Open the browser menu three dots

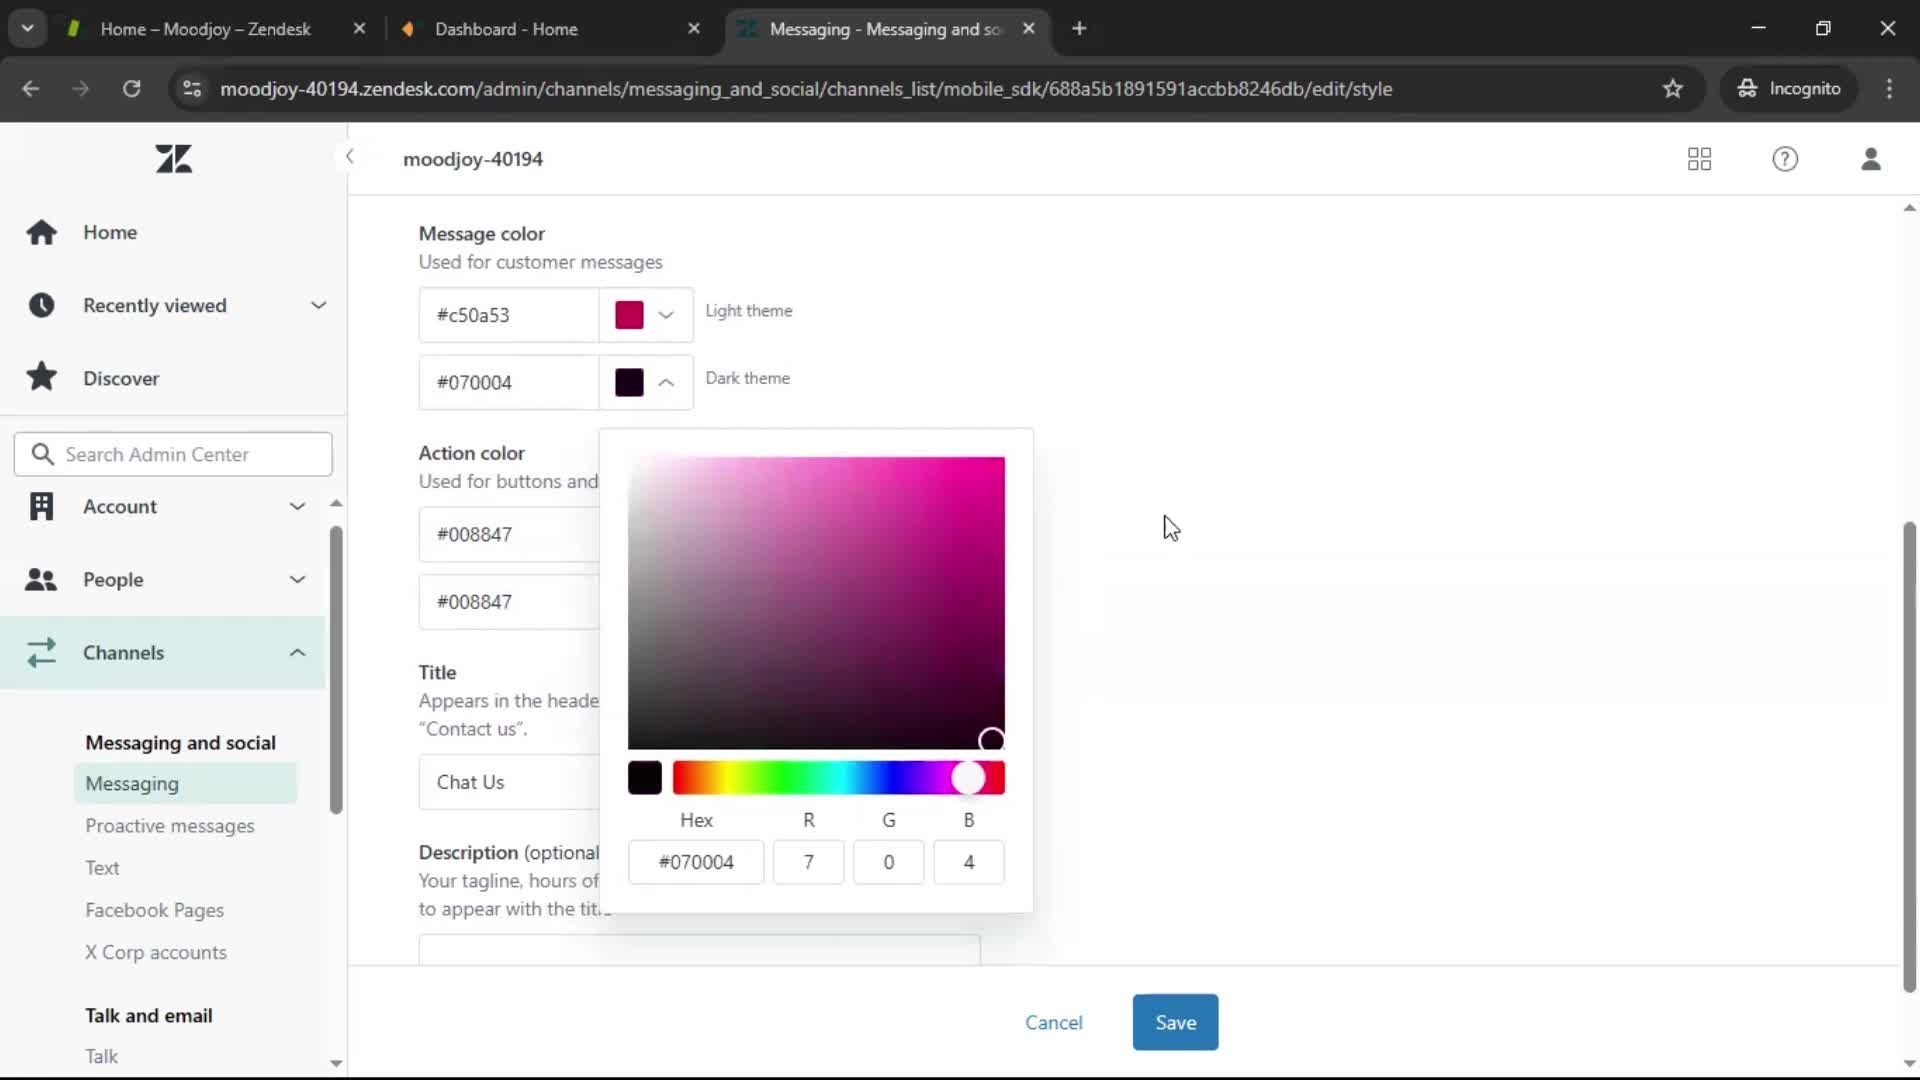point(1889,88)
